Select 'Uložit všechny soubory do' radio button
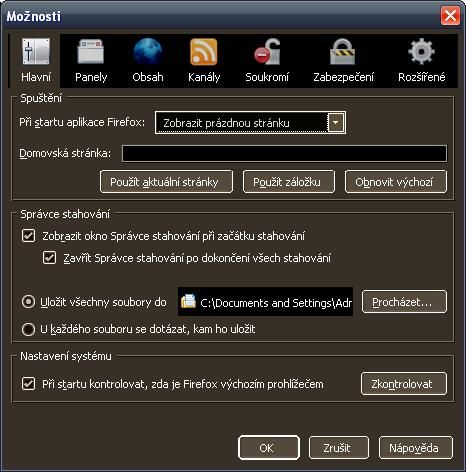This screenshot has width=466, height=472. [28, 302]
